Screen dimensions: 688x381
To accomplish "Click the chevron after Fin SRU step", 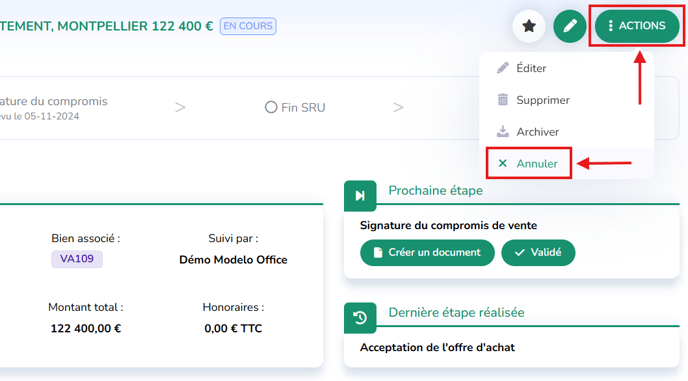I will [x=398, y=107].
